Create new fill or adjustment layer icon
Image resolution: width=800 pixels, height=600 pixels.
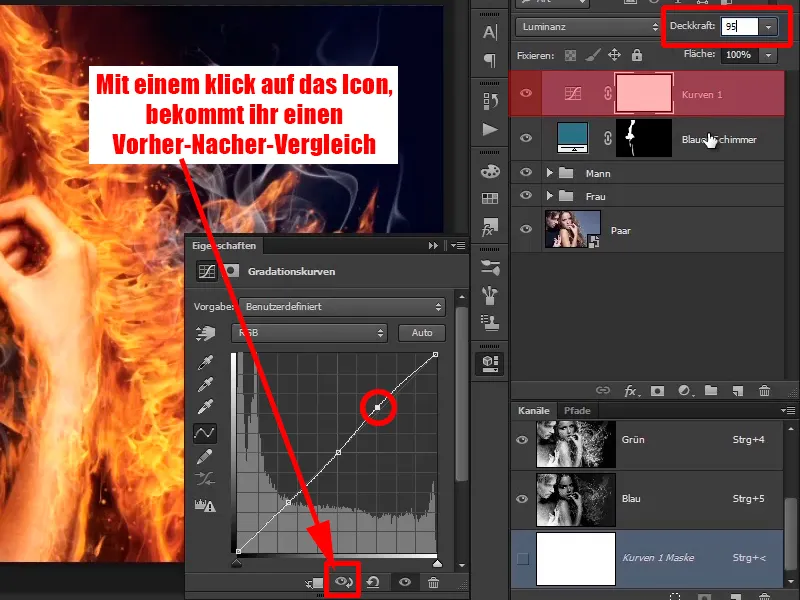tap(684, 391)
